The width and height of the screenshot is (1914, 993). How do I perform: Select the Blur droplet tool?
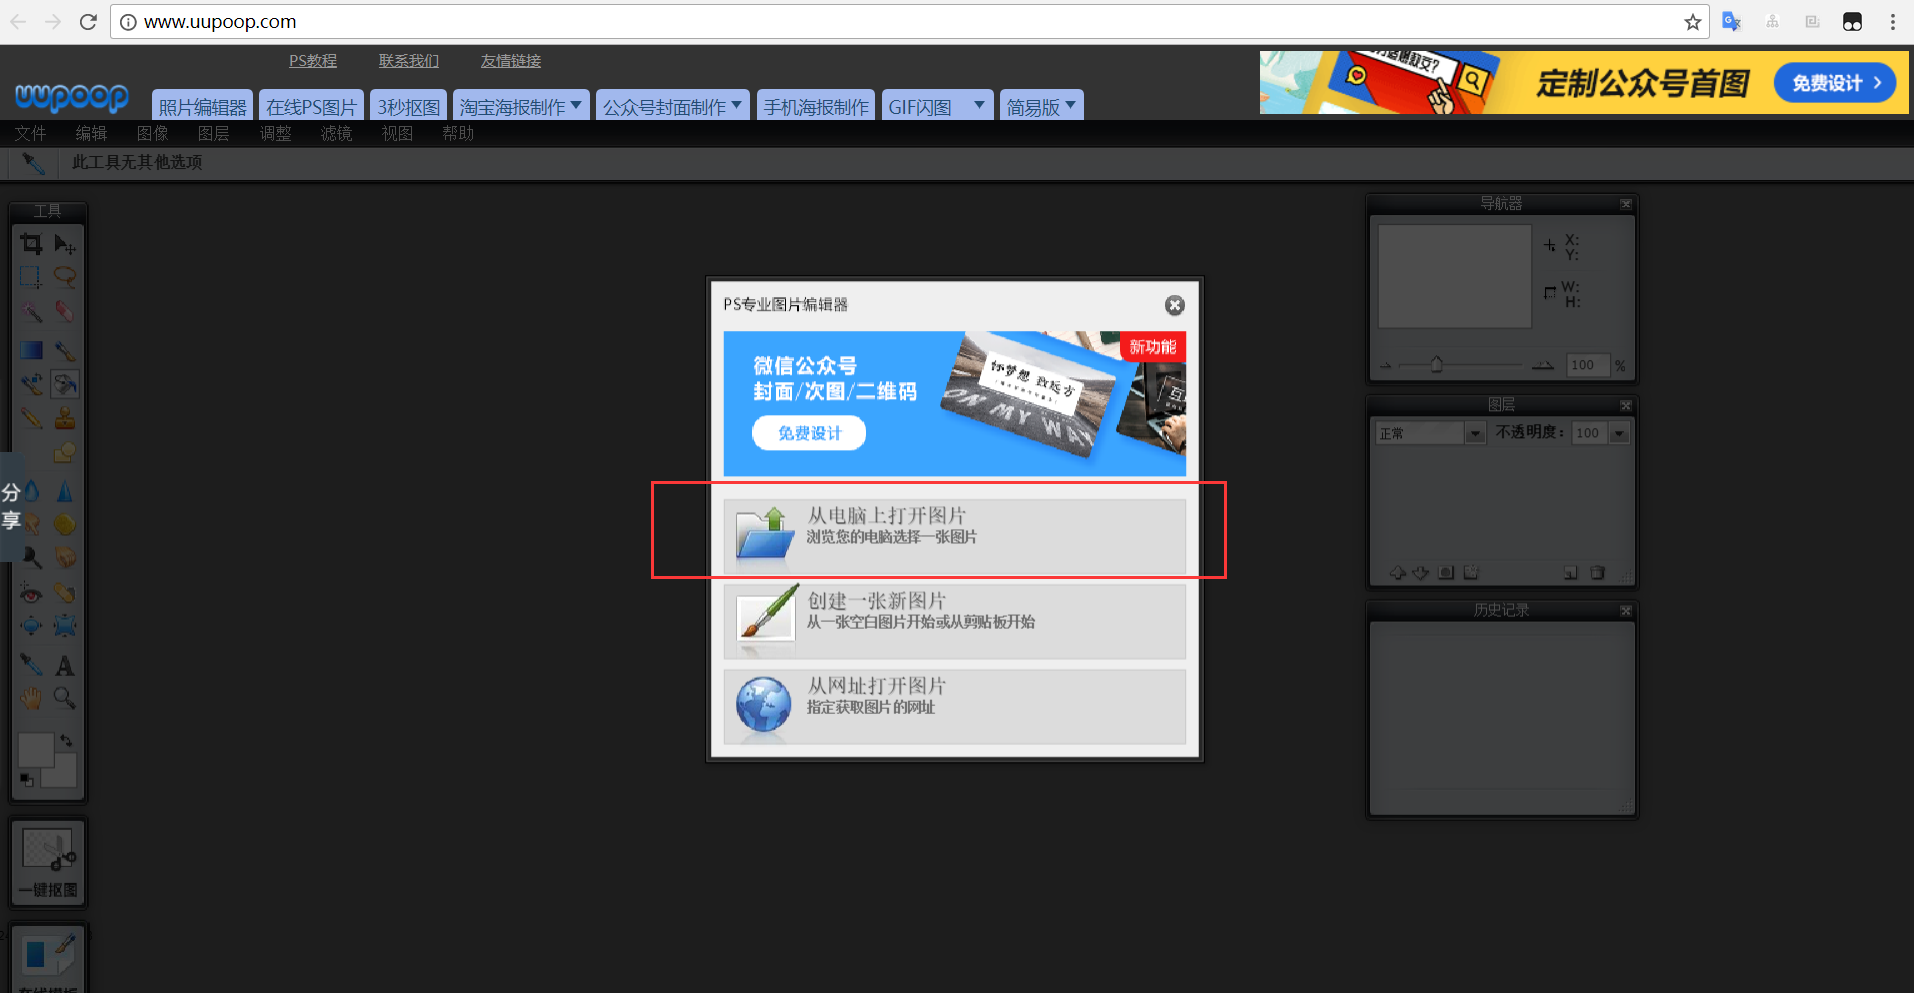coord(31,490)
